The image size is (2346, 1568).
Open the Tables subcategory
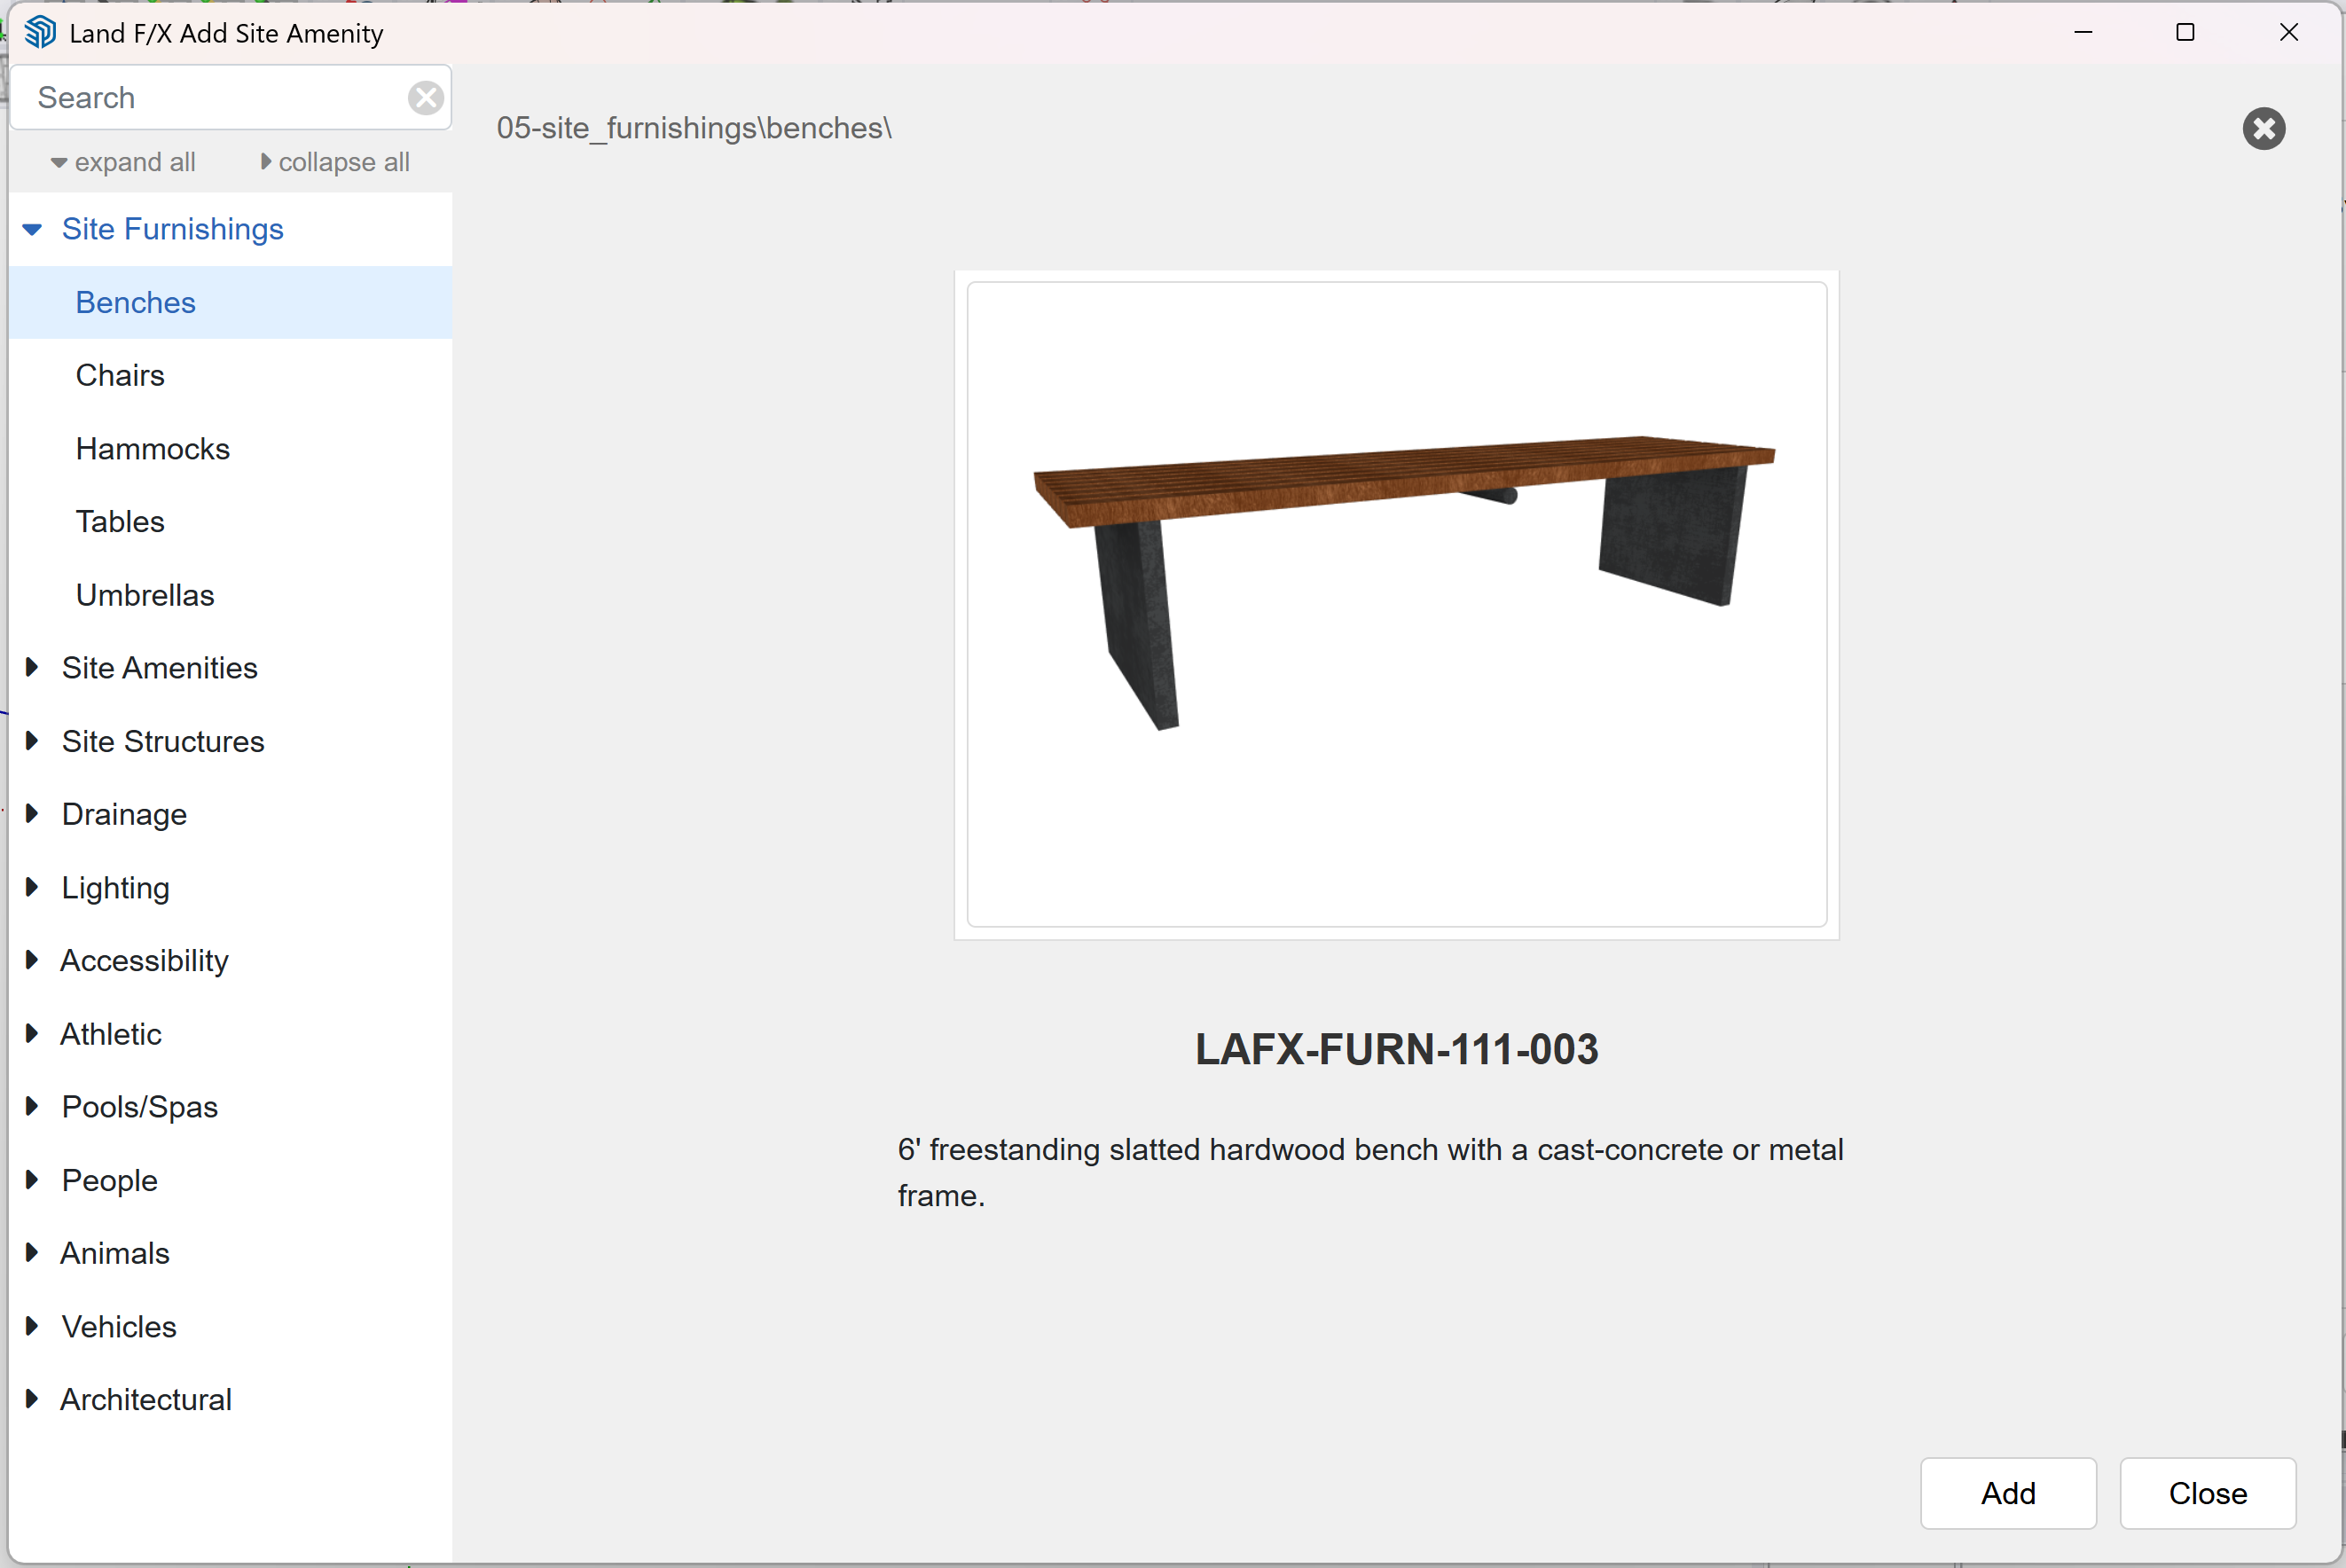[x=120, y=522]
